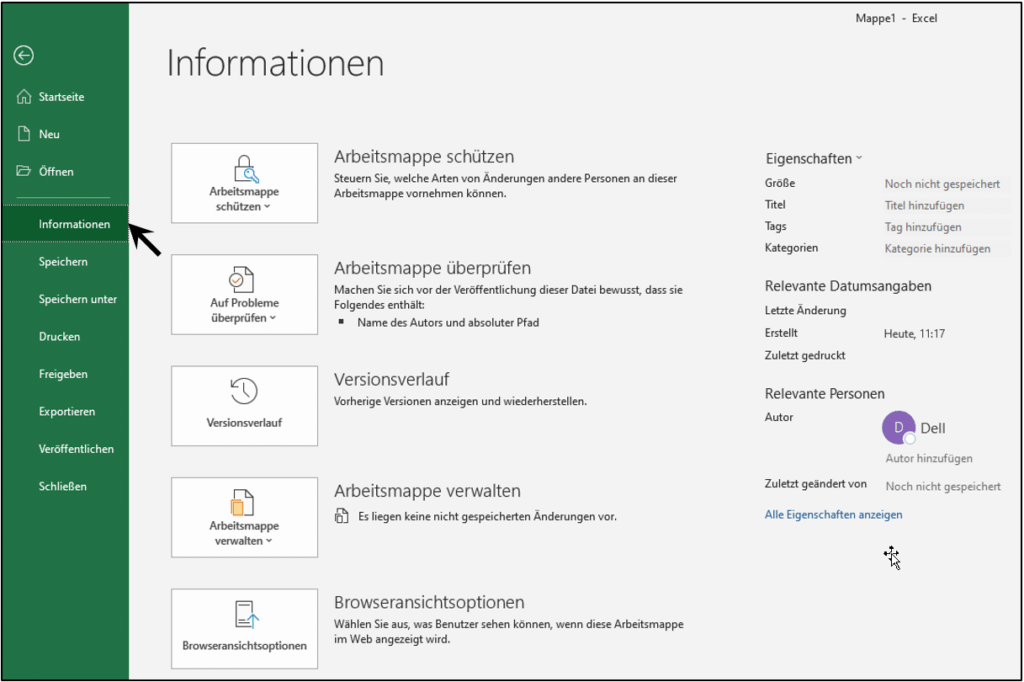Click the Name des Autors und absoluter Pfad item
1024x682 pixels.
click(x=448, y=322)
